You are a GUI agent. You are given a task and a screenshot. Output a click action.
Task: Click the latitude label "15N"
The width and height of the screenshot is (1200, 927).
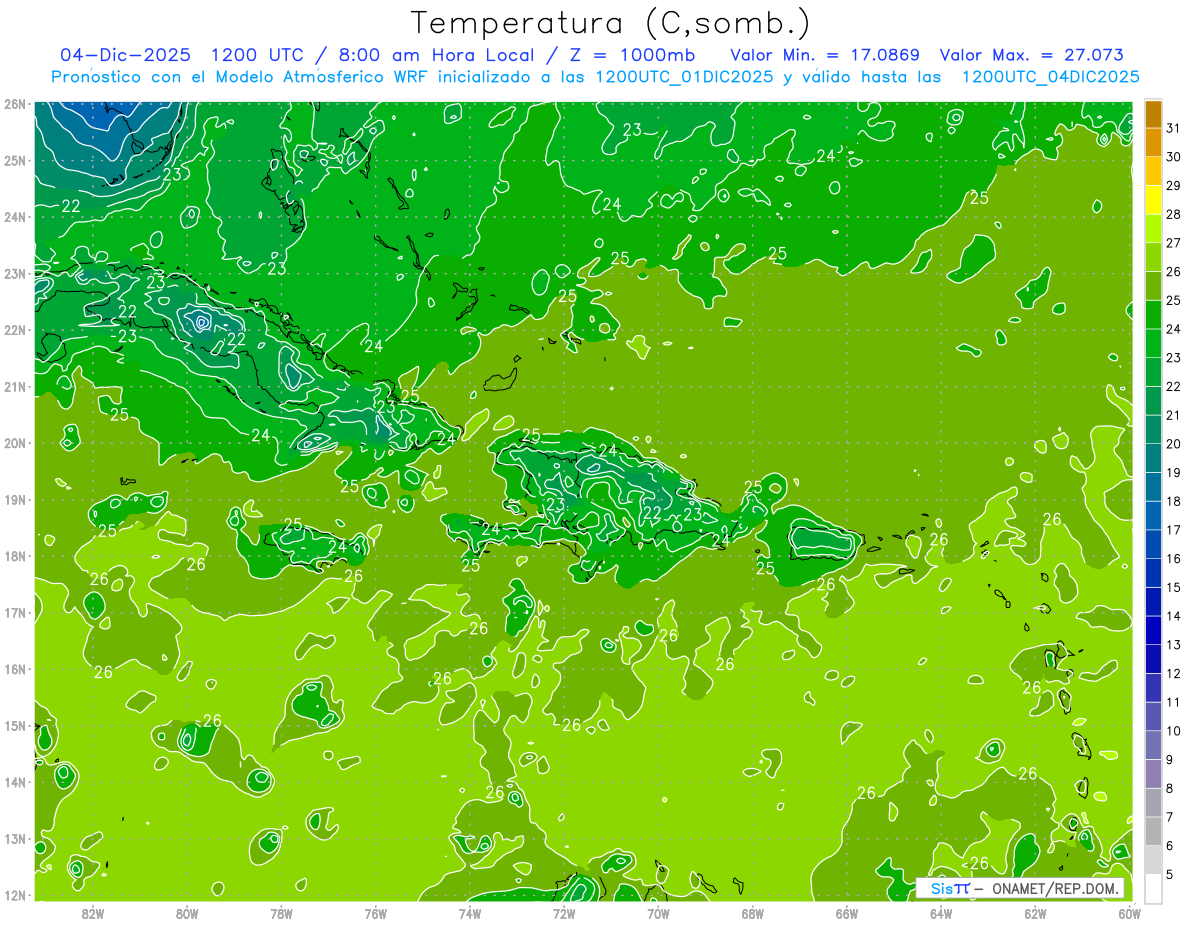tap(16, 725)
